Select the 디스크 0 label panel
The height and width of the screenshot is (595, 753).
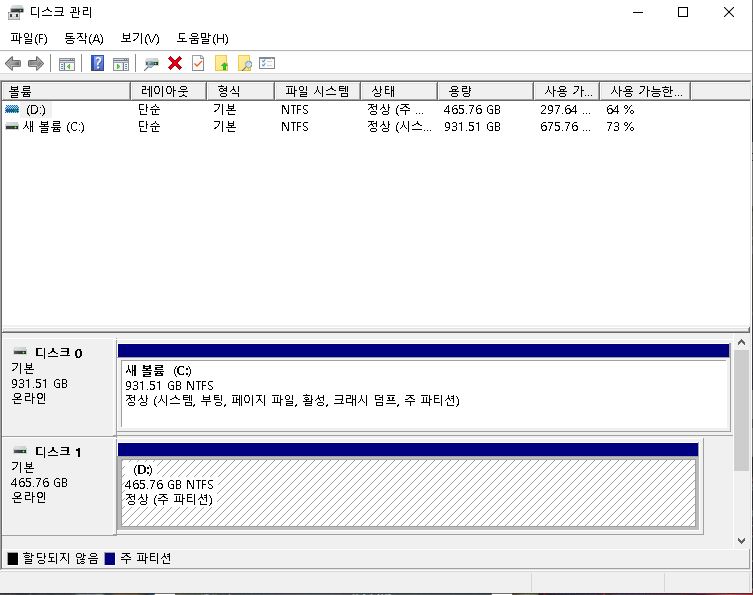pos(59,387)
